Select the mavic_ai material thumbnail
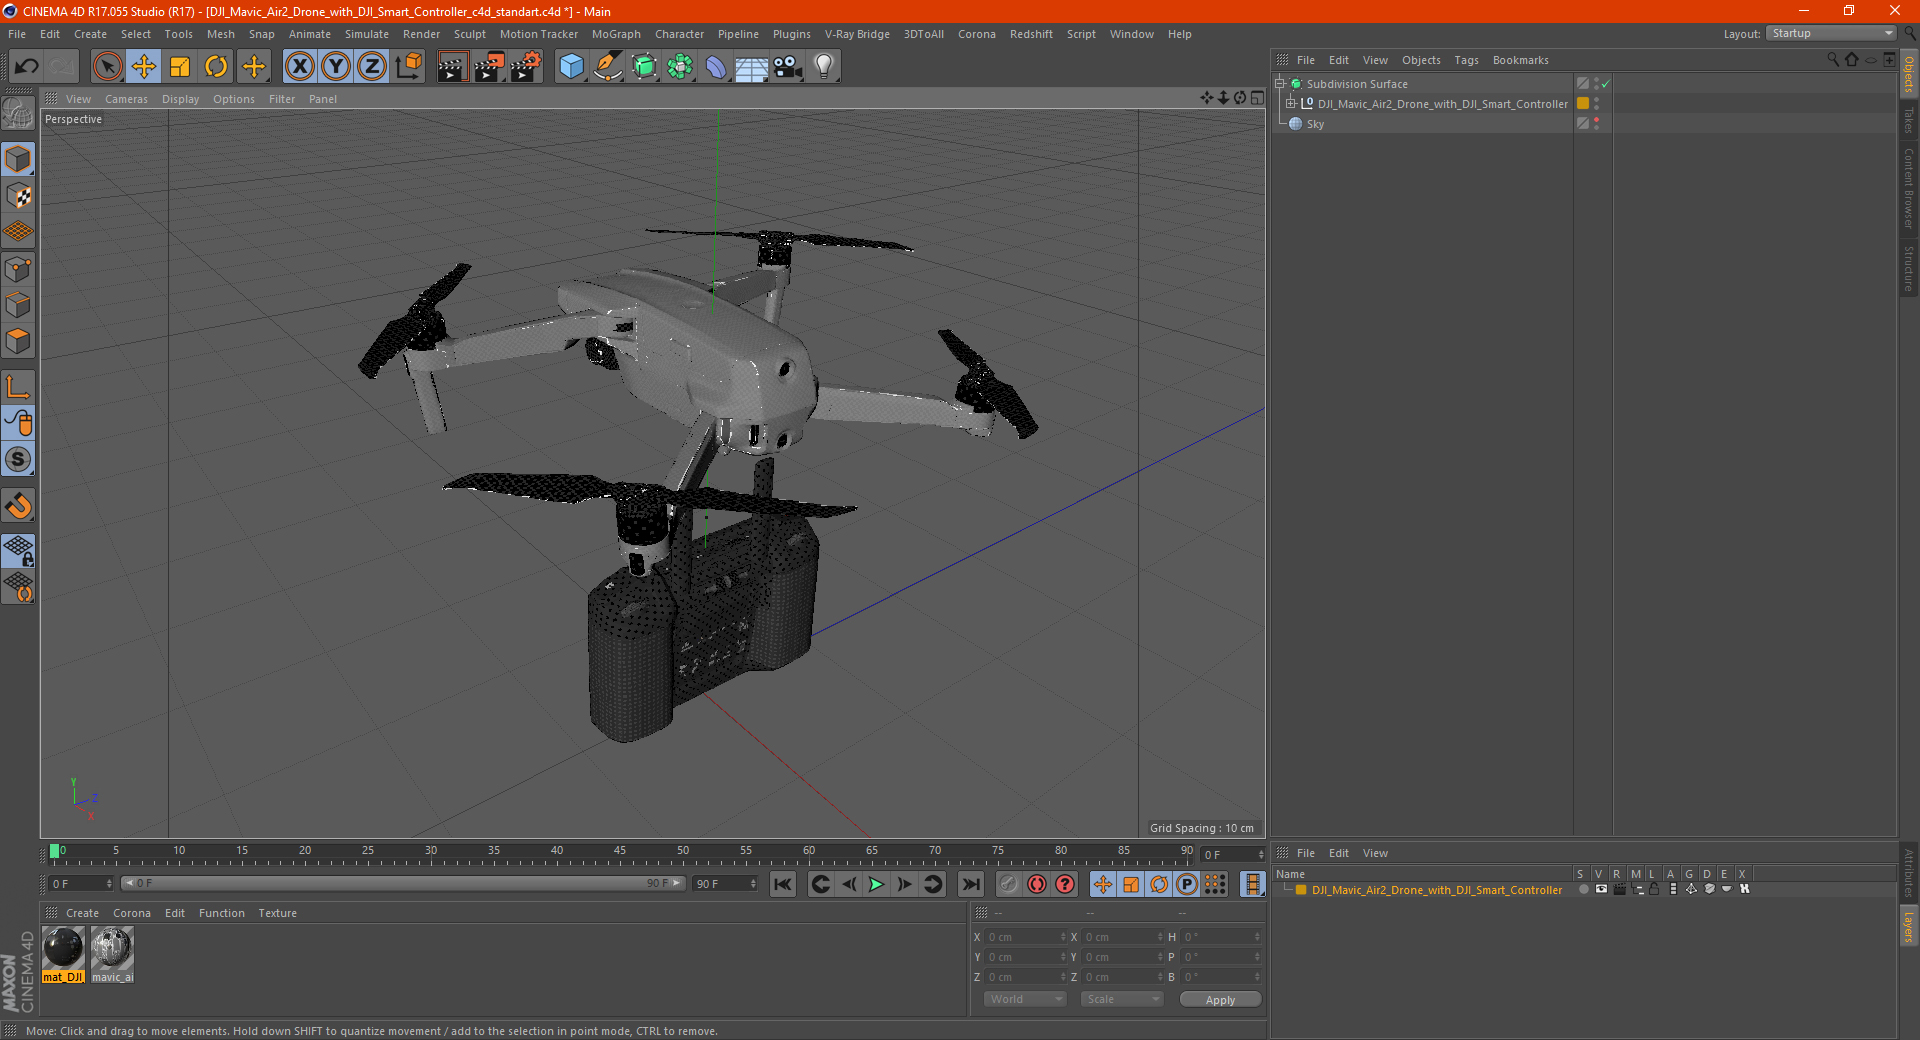Viewport: 1920px width, 1040px height. [112, 954]
